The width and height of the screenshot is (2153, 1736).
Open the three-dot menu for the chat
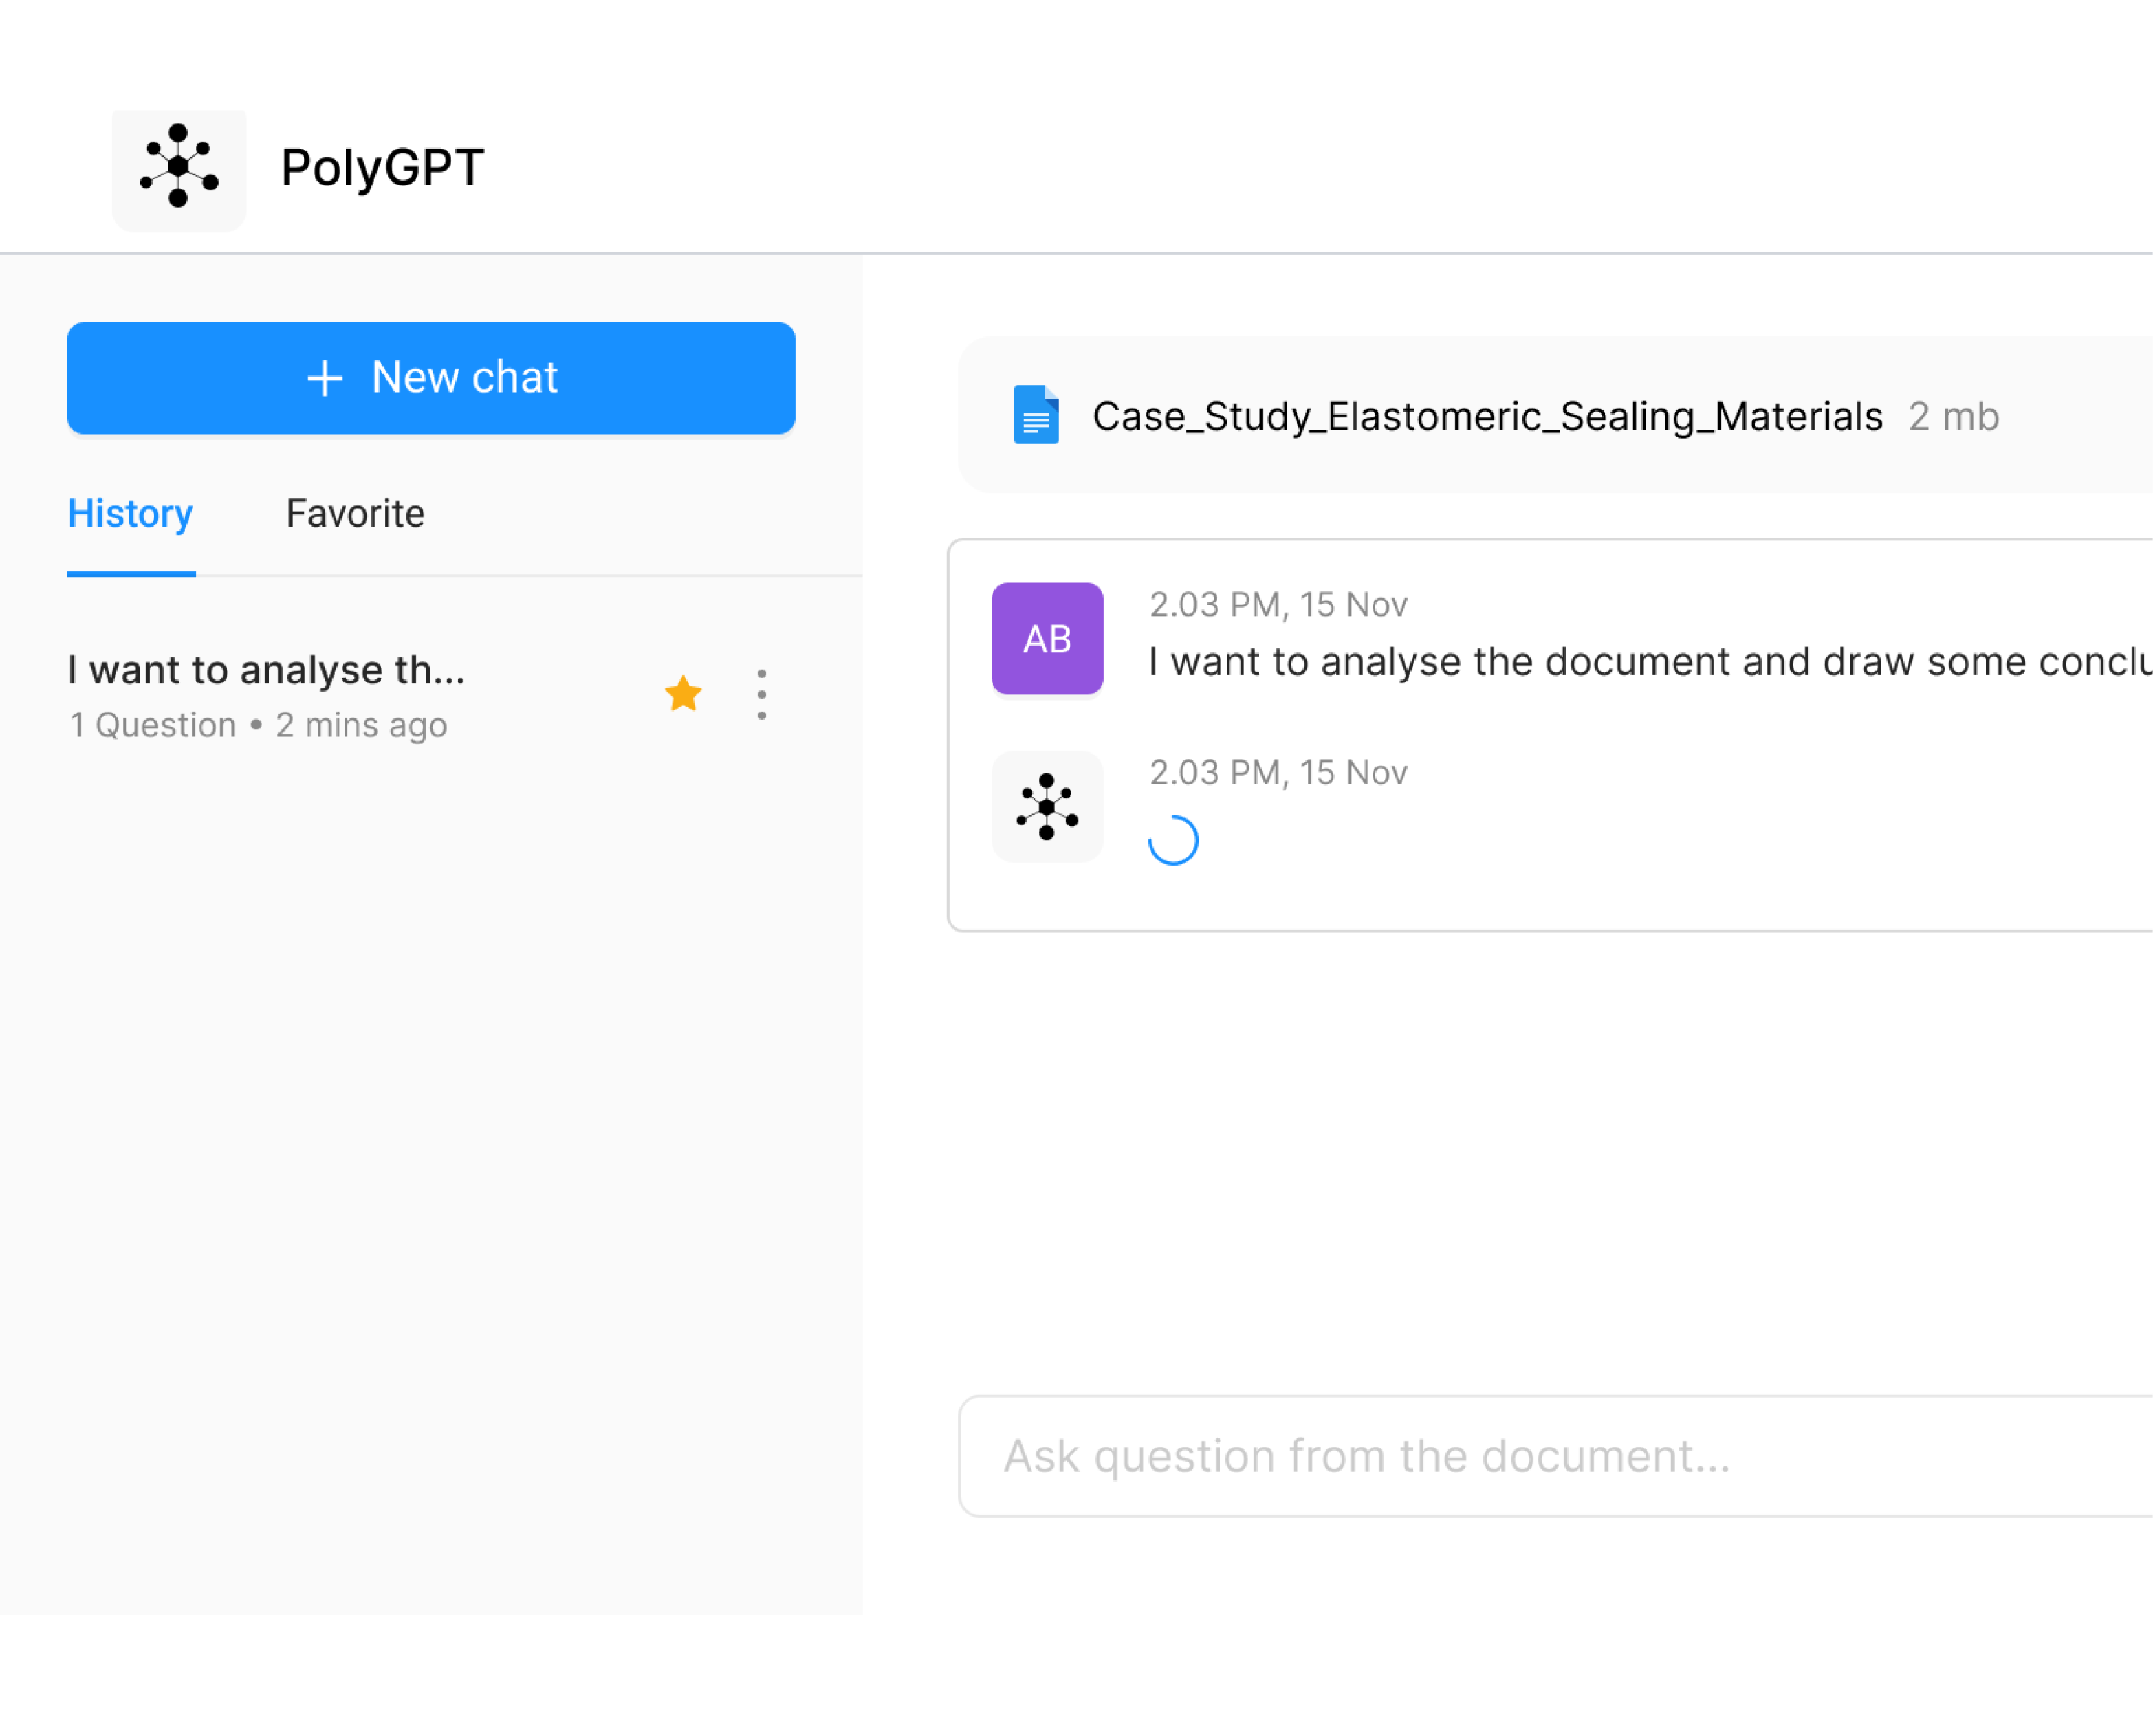click(x=762, y=695)
